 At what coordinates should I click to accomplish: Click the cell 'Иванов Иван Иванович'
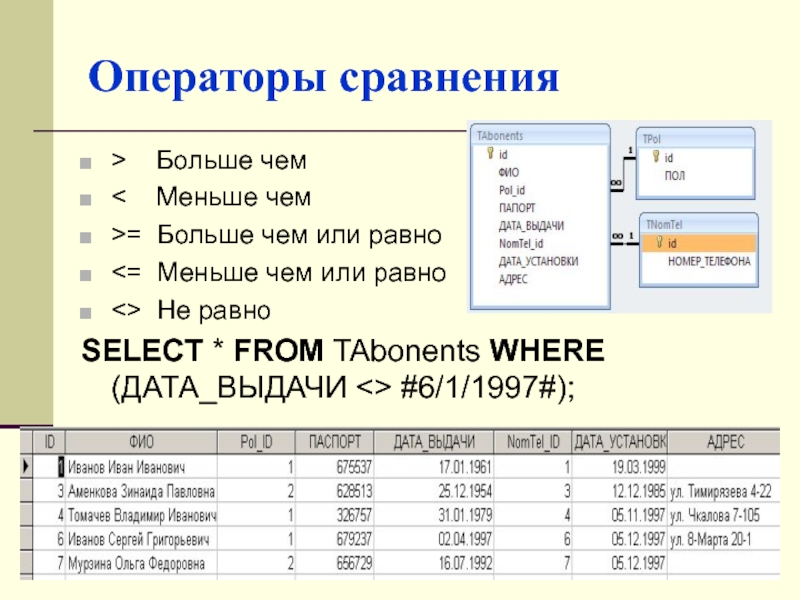click(x=141, y=467)
